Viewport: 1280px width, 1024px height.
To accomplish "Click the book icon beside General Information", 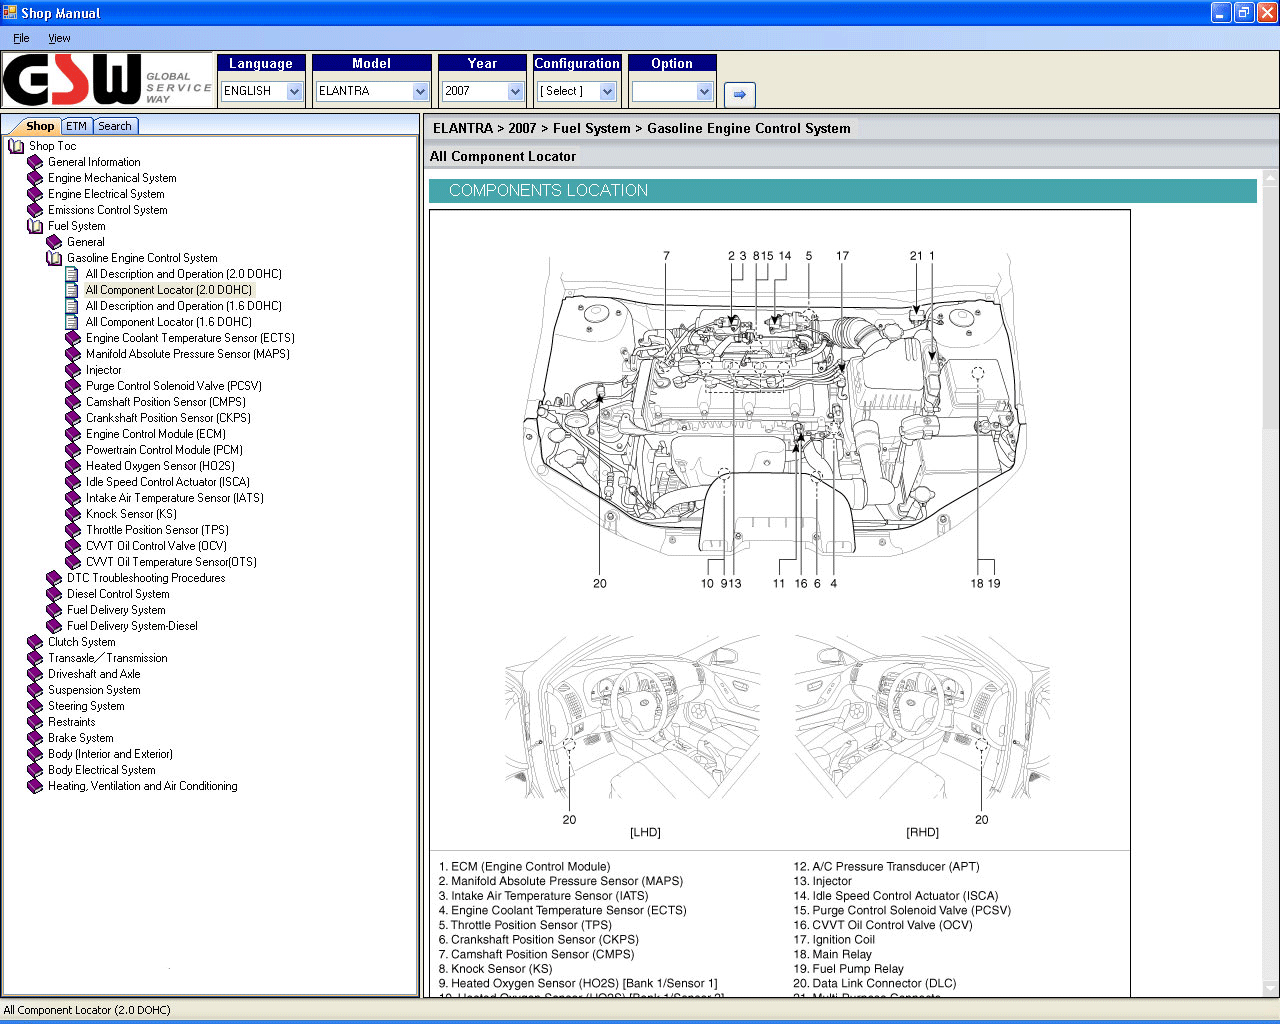I will tap(35, 162).
